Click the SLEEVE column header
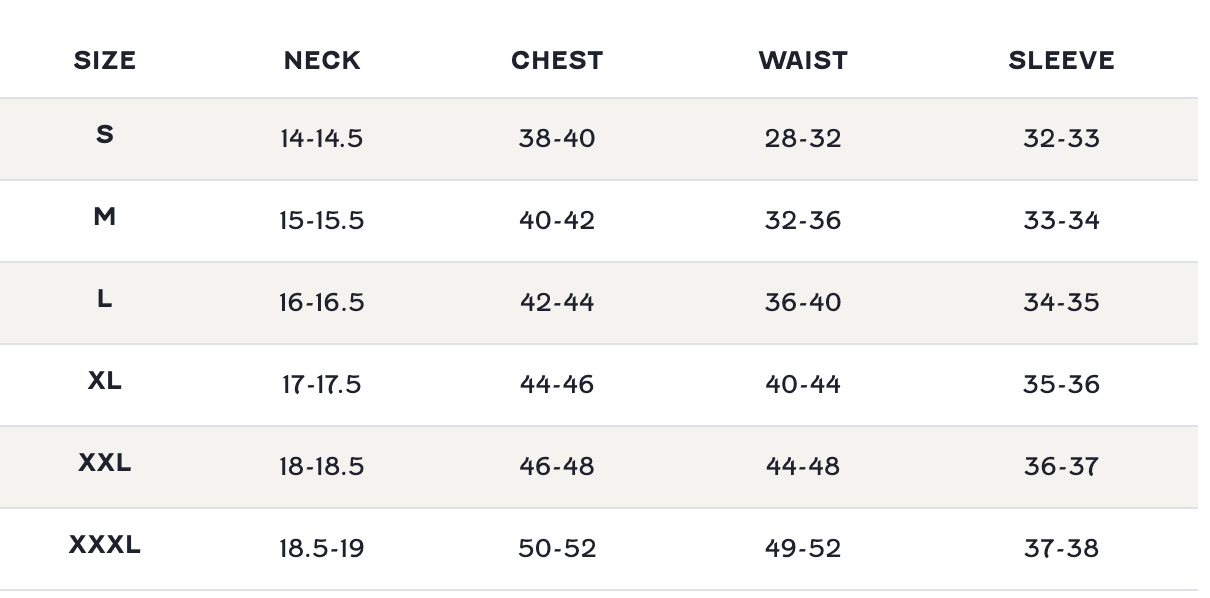Screen dimensions: 1210x598 [x=1061, y=61]
